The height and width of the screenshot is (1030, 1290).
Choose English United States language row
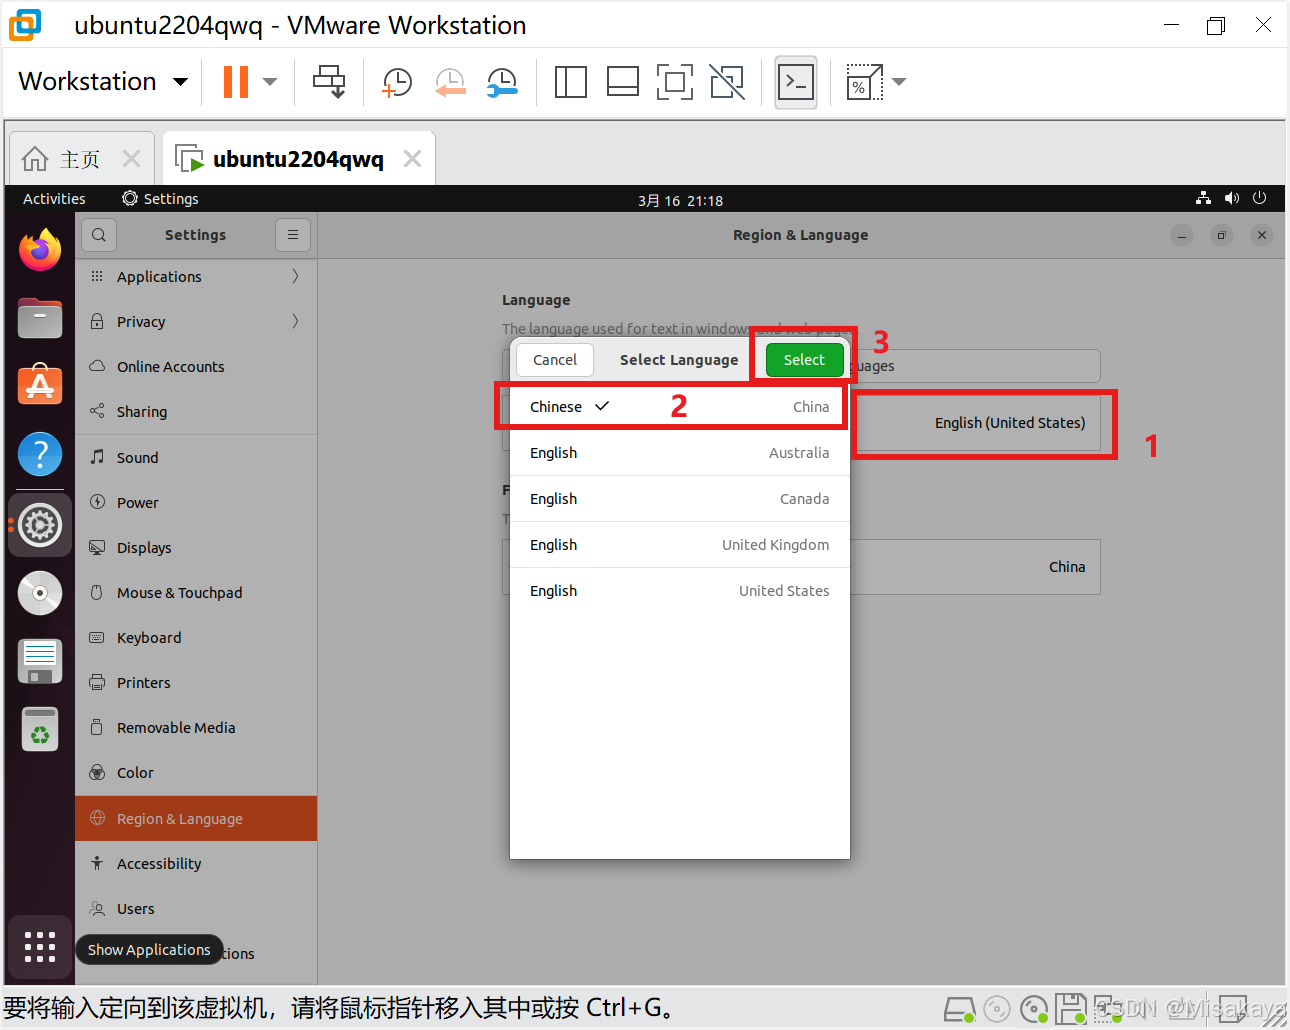point(680,591)
